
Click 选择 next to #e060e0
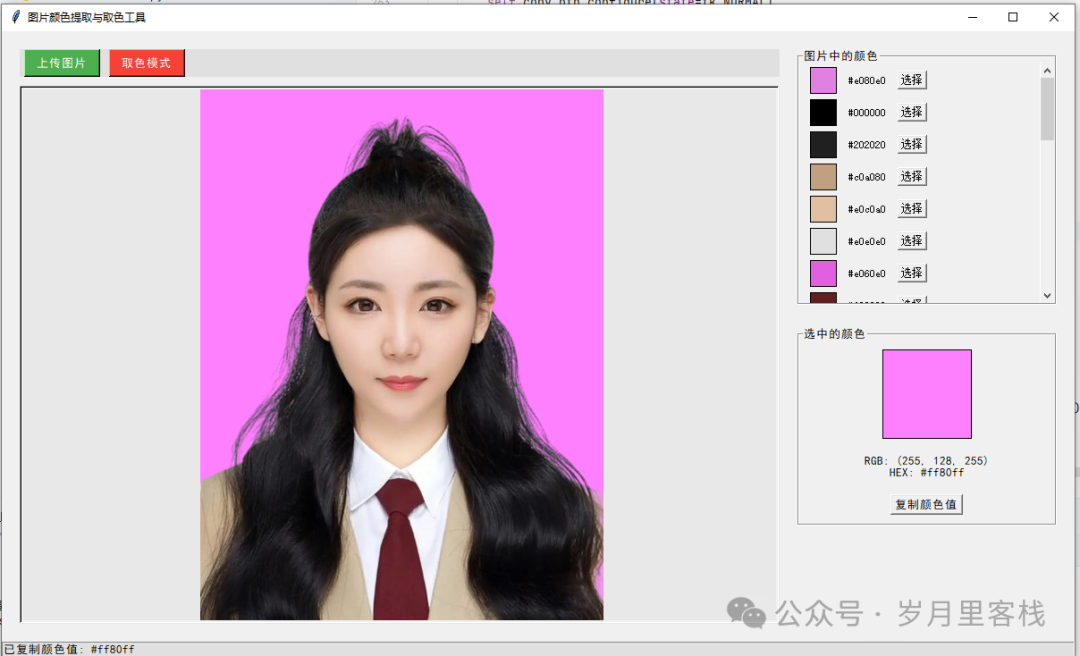911,273
